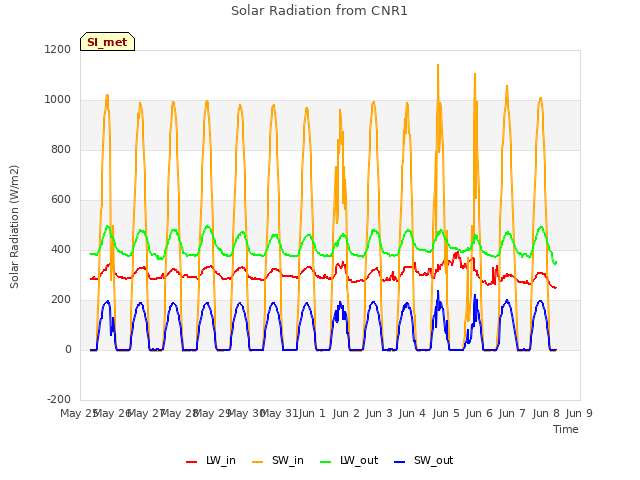
Task: Click the red LW_in legend color marker
Action: click(x=191, y=462)
